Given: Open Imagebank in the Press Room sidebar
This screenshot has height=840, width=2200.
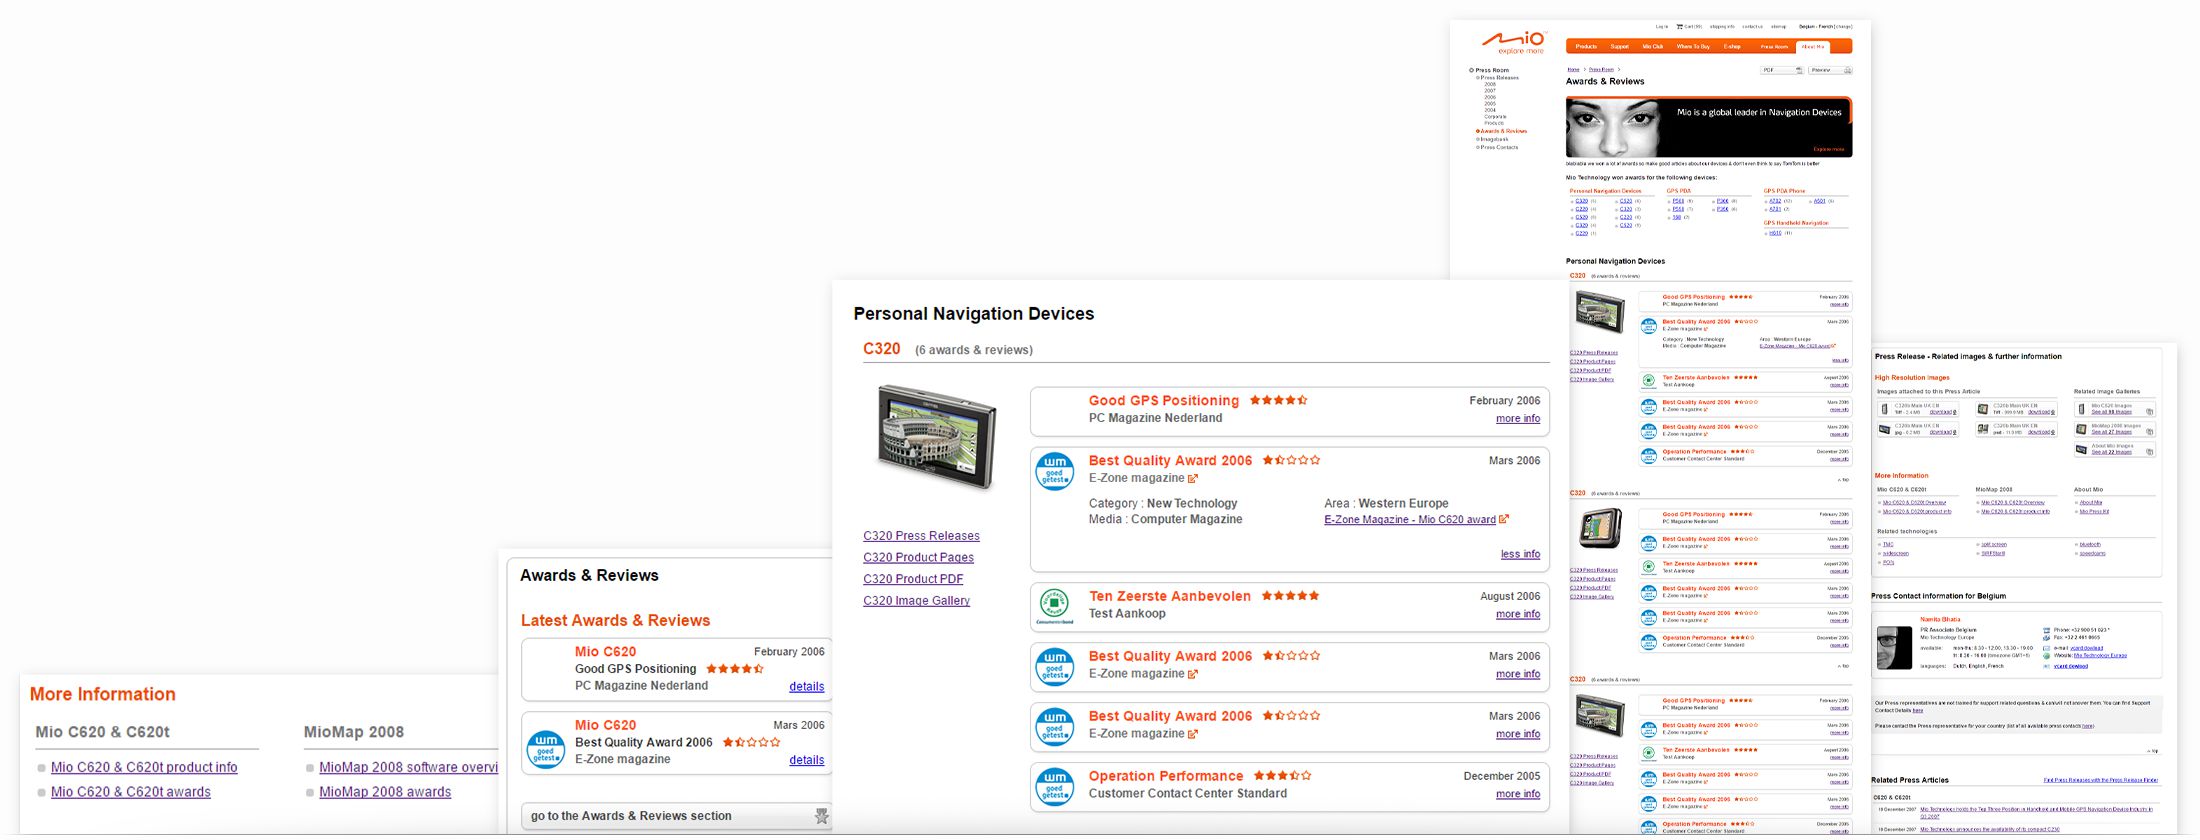Looking at the screenshot, I should point(1494,139).
